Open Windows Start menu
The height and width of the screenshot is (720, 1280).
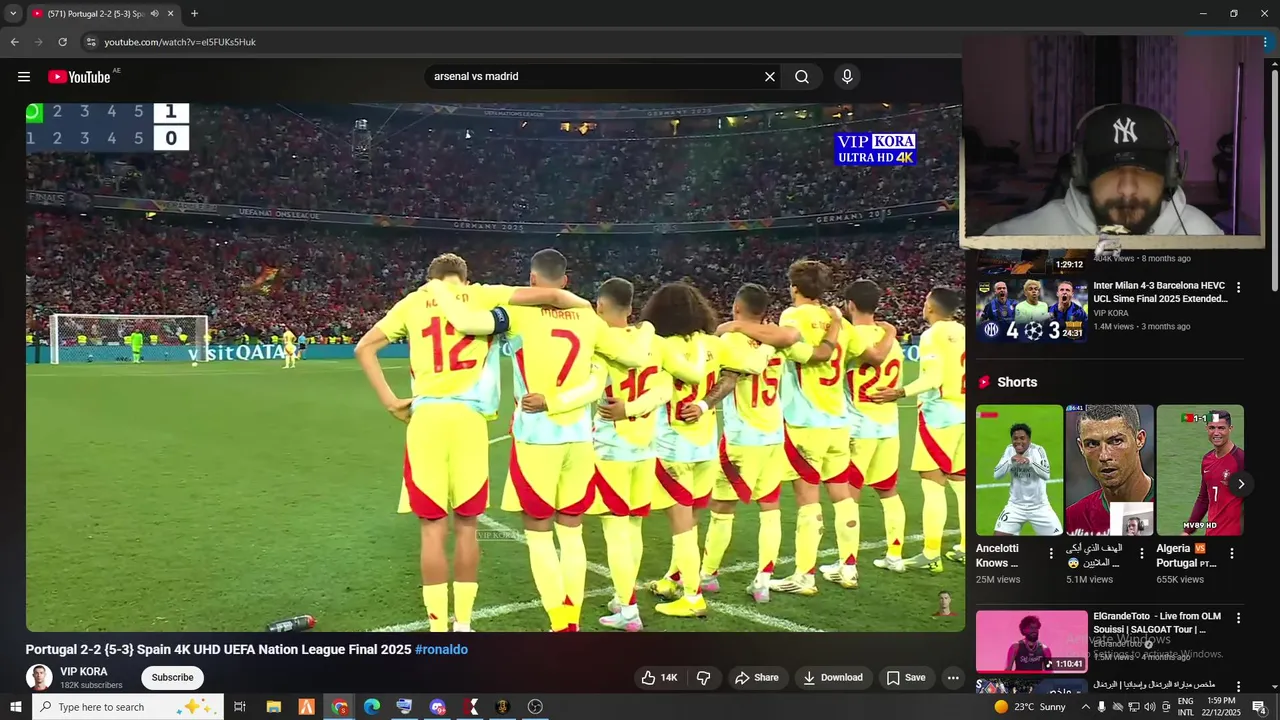pos(16,707)
